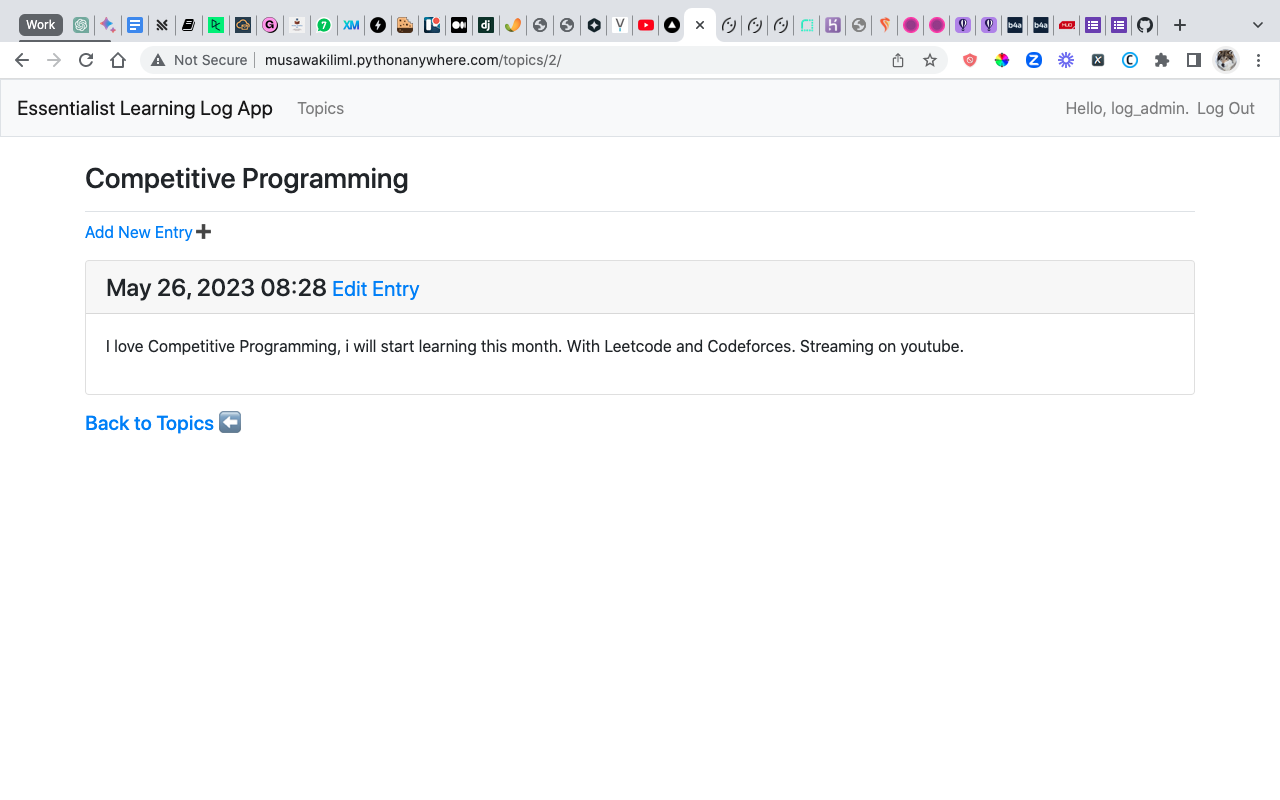Click the browser Home icon

118,60
